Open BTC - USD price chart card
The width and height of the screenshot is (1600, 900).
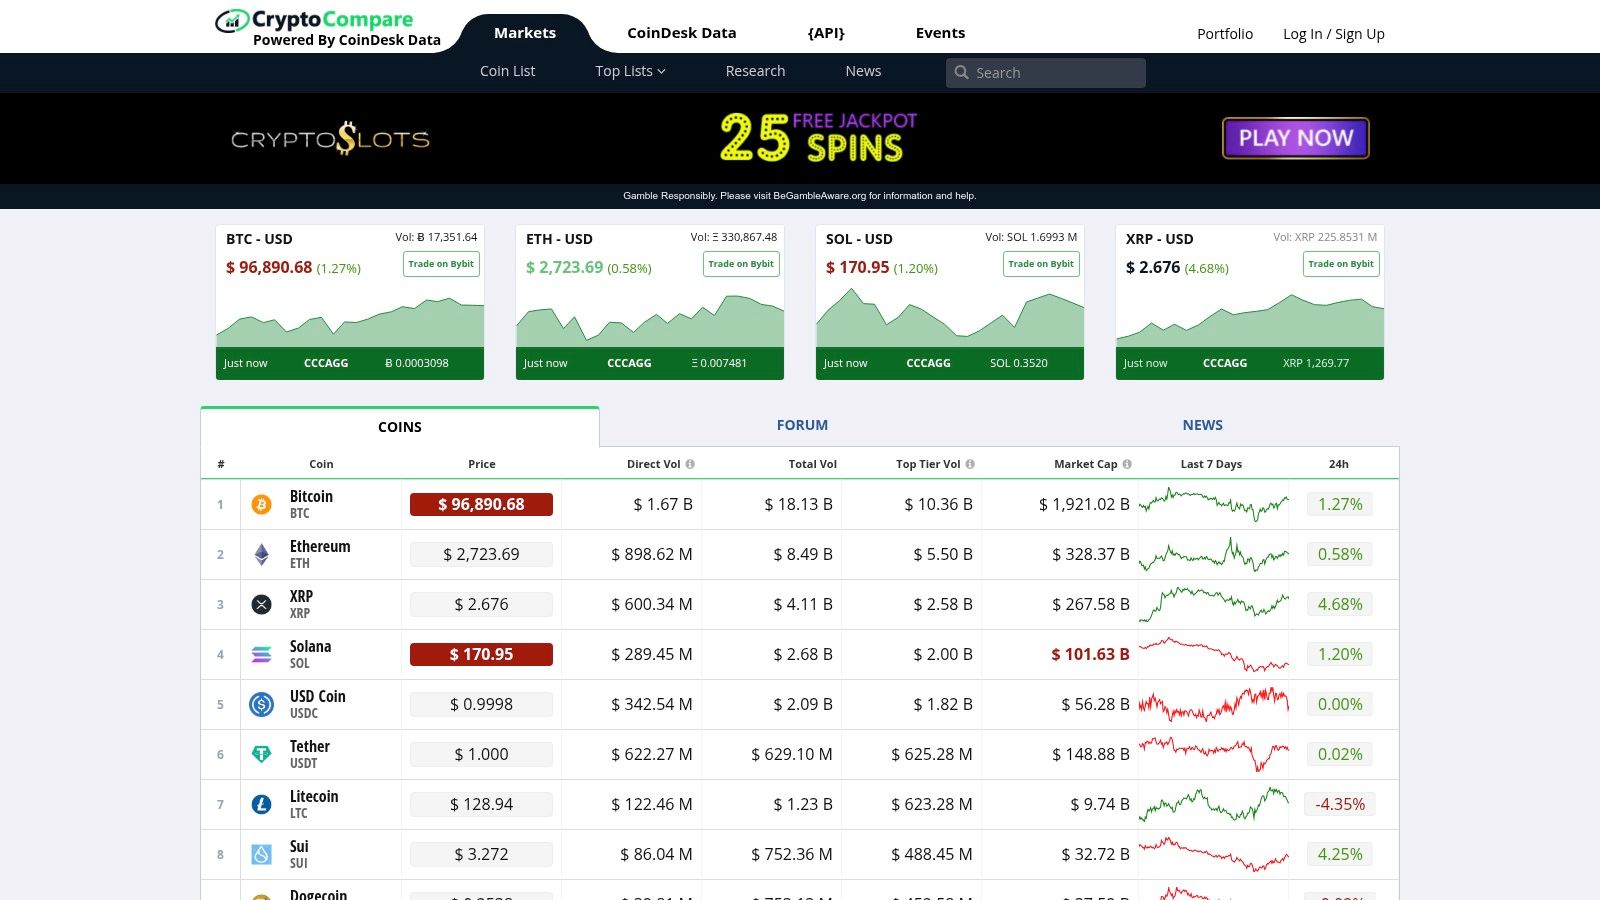coord(350,302)
